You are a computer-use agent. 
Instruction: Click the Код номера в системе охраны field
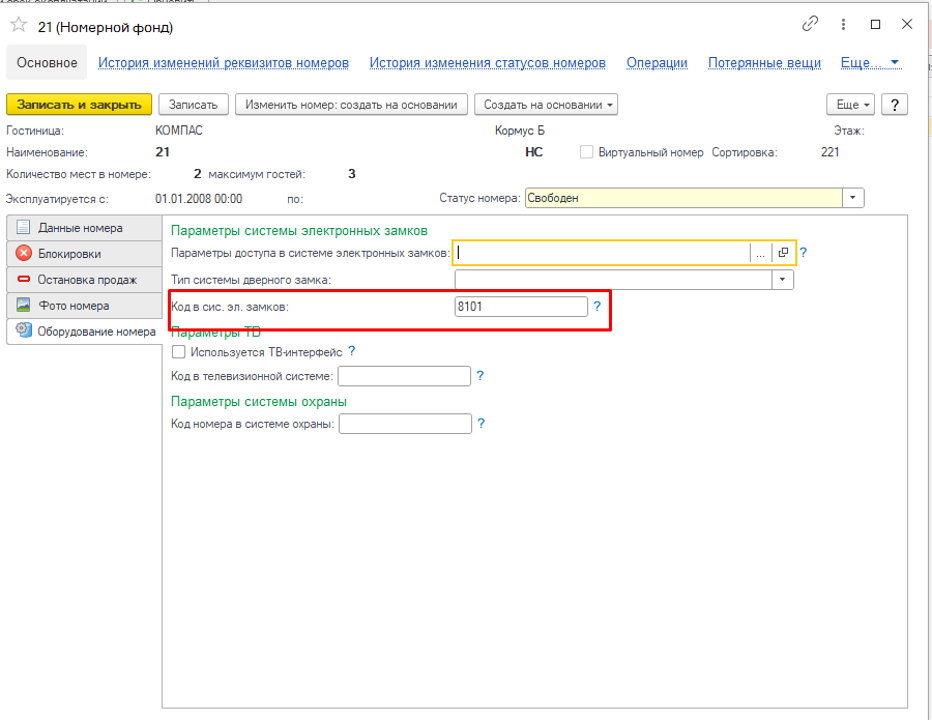click(405, 423)
